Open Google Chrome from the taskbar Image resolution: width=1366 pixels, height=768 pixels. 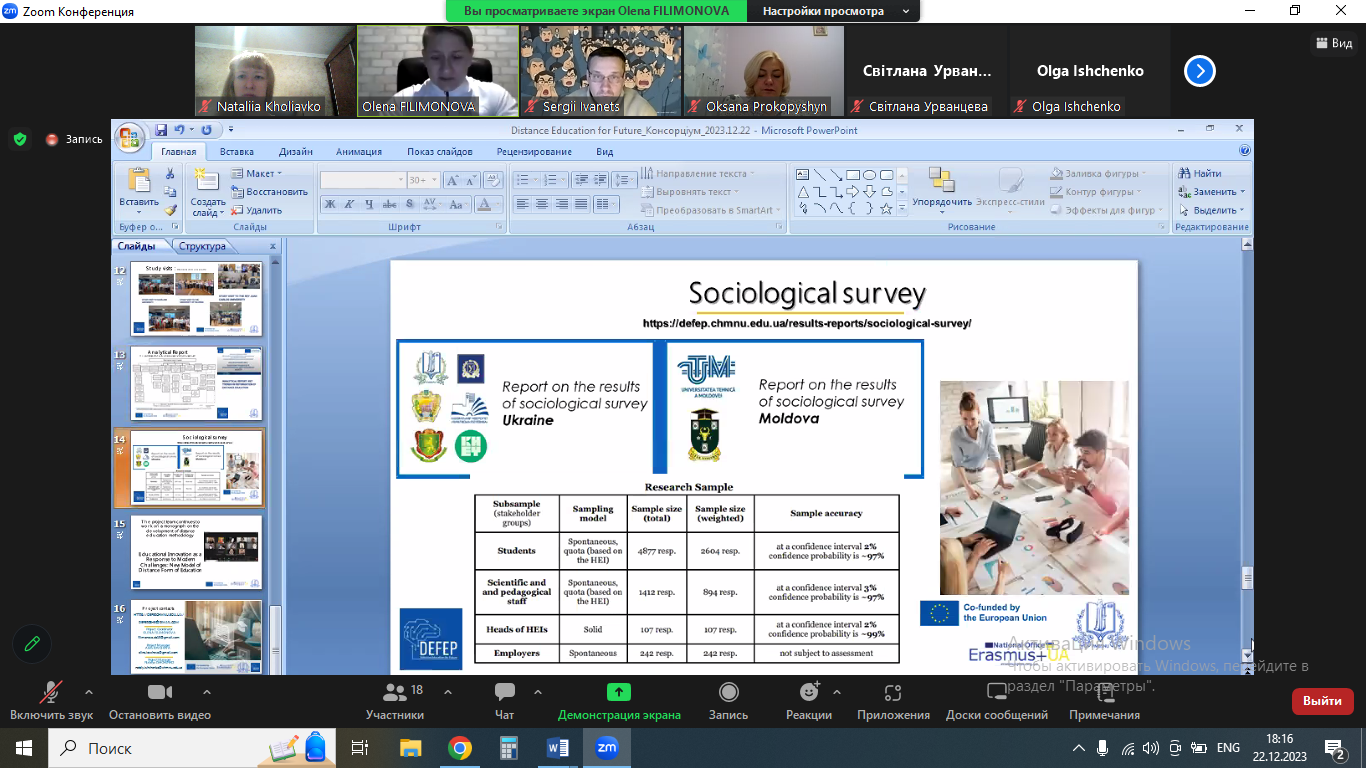pyautogui.click(x=459, y=747)
